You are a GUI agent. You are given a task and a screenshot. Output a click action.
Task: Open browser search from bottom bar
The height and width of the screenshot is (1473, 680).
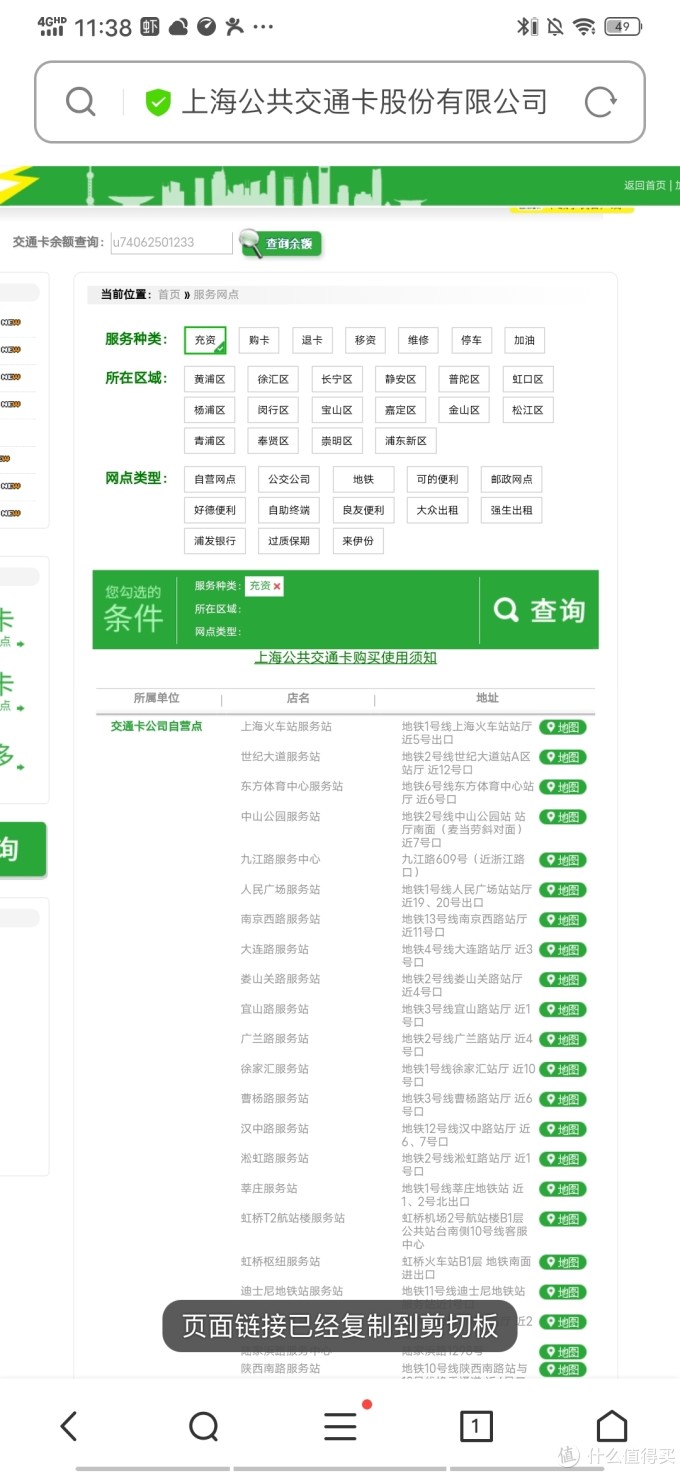click(x=204, y=1426)
